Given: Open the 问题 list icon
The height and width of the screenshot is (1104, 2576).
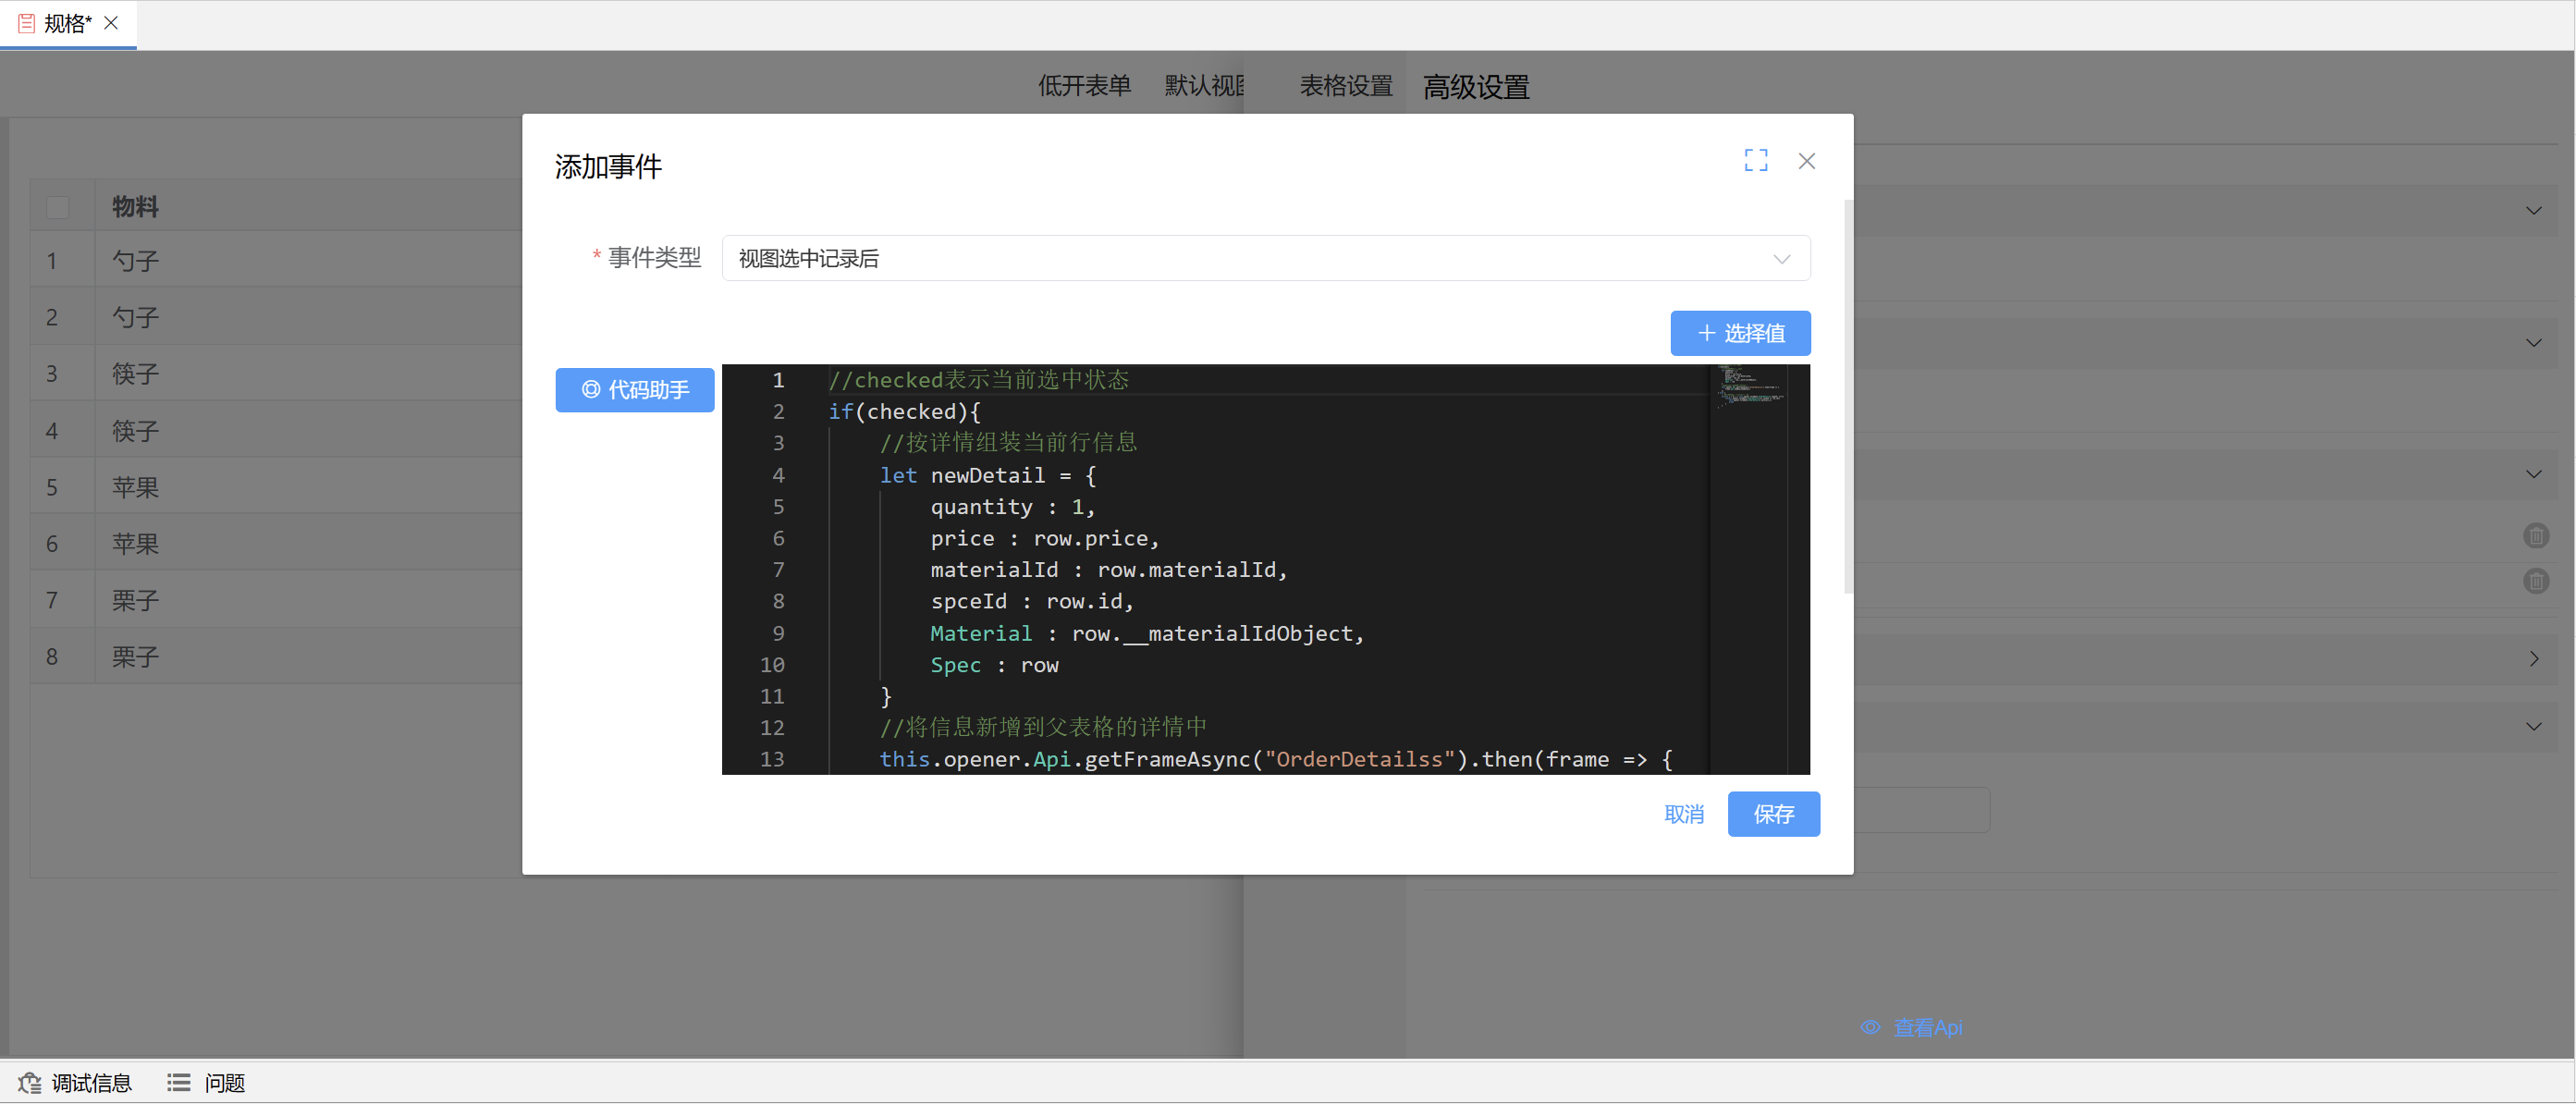Looking at the screenshot, I should point(179,1083).
